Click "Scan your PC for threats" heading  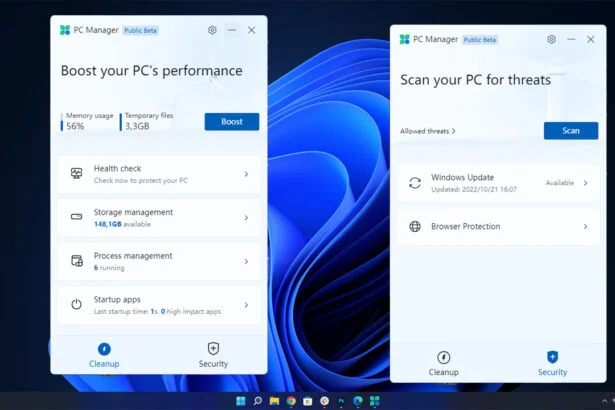click(475, 80)
